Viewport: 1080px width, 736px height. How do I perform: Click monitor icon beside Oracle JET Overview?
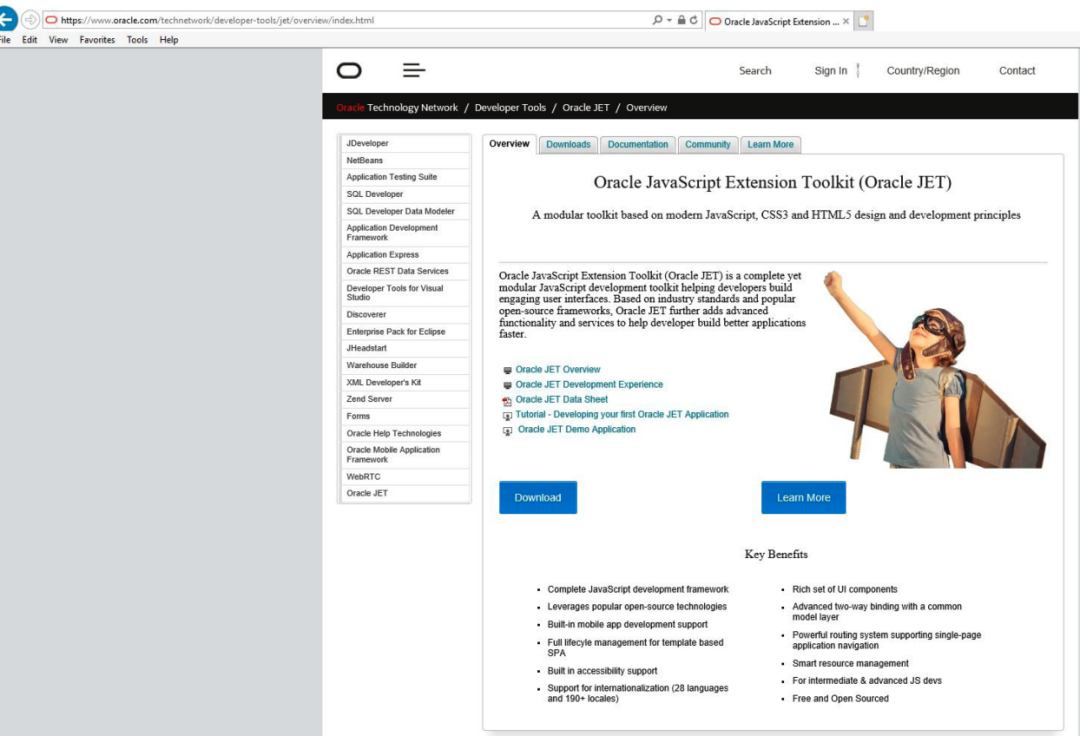coord(507,370)
